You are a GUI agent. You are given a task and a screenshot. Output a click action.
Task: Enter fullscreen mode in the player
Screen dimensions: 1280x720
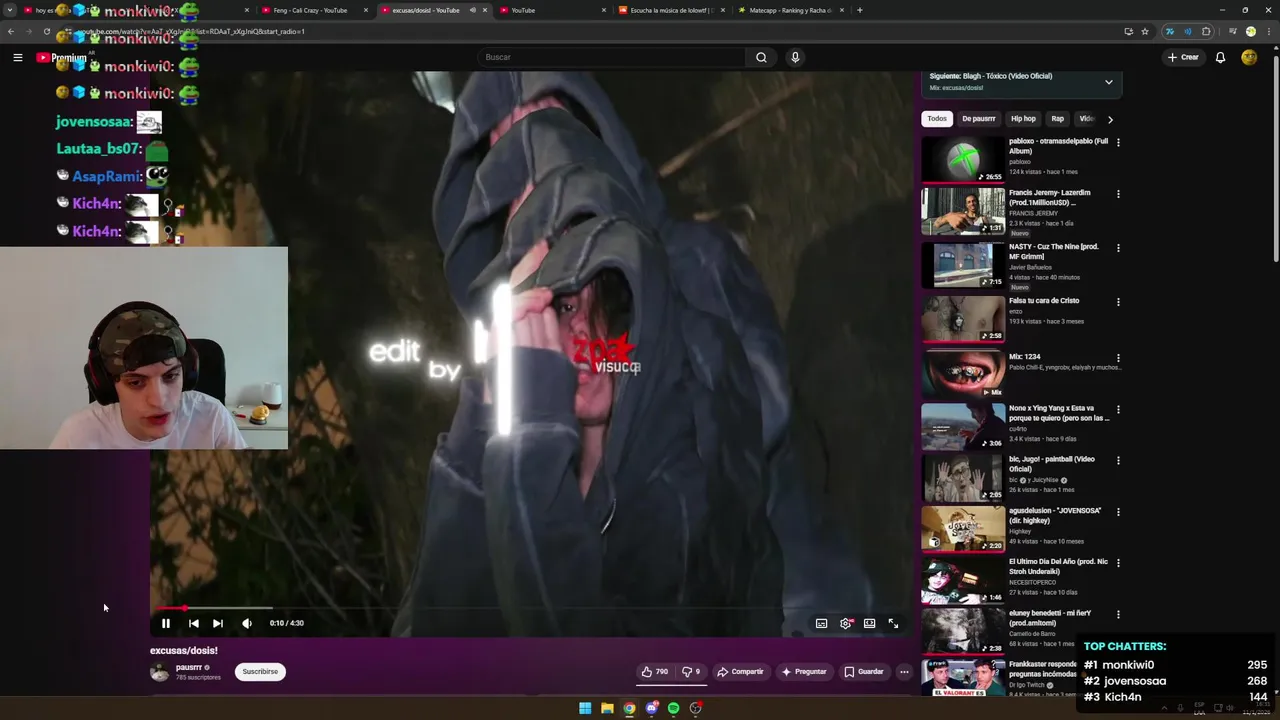click(894, 623)
